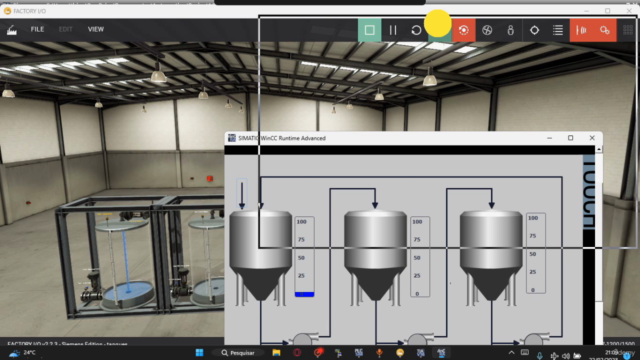Image resolution: width=640 pixels, height=360 pixels.
Task: Click the inlet arrow above the first tank
Action: pyautogui.click(x=242, y=194)
